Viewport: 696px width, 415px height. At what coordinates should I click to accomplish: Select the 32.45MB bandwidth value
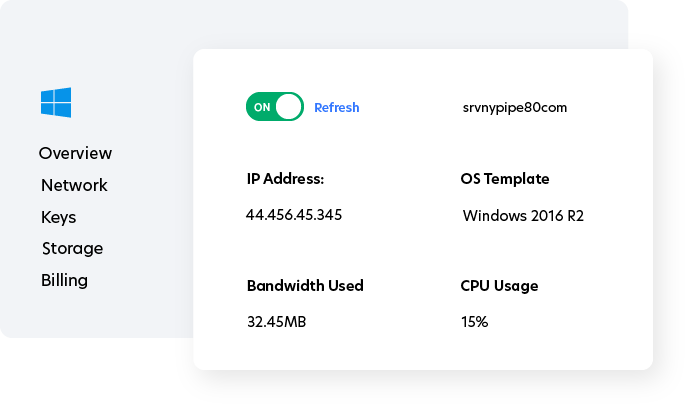pyautogui.click(x=278, y=322)
